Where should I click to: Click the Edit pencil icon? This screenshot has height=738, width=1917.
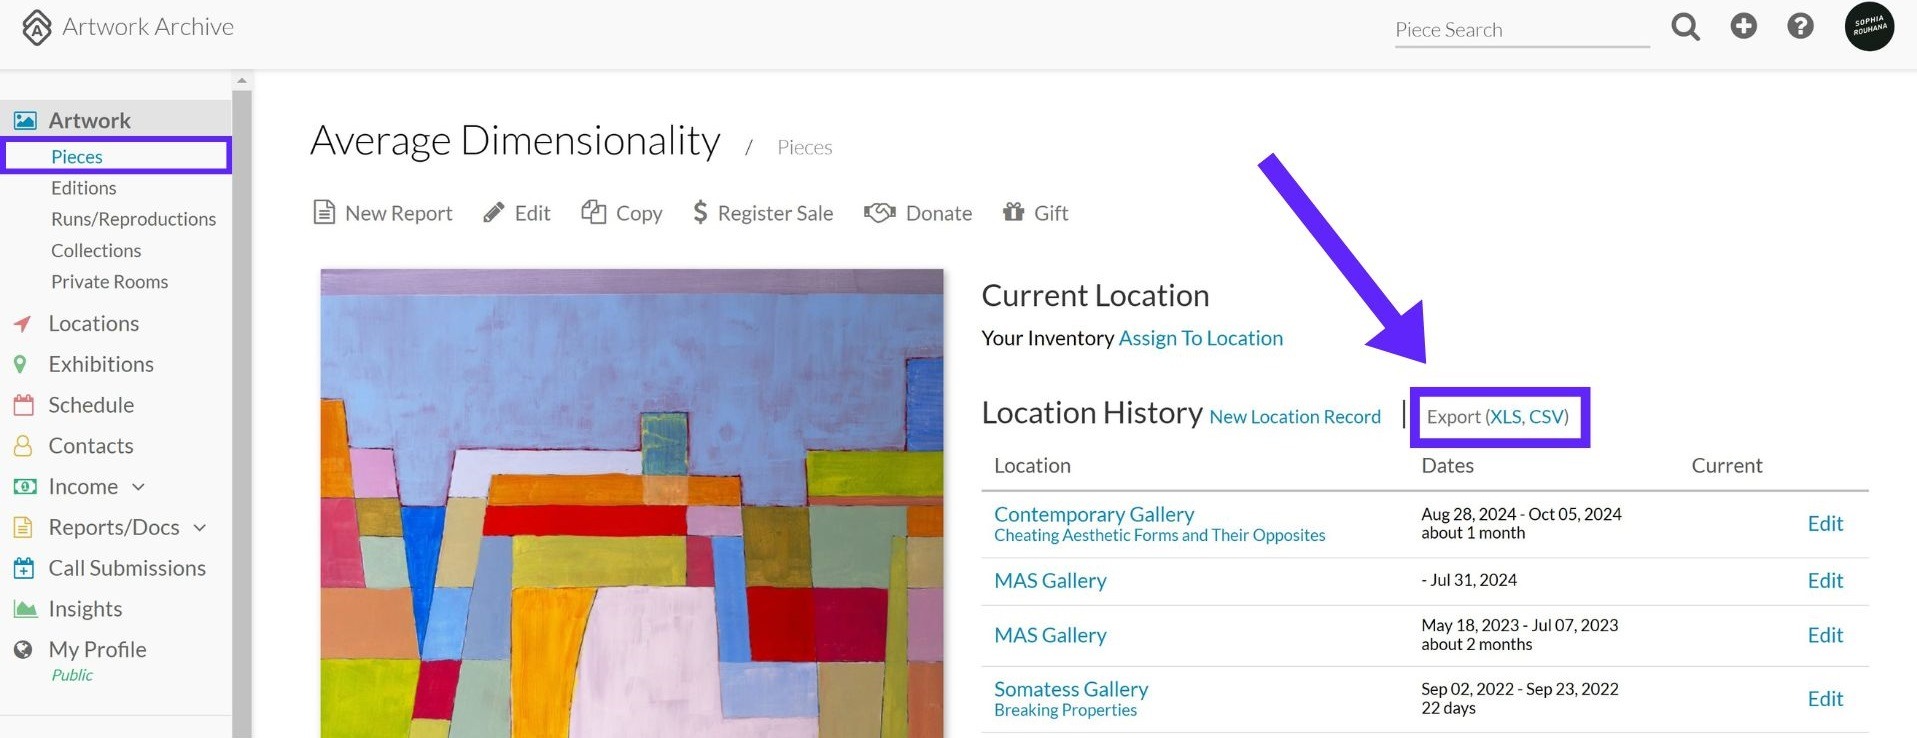click(493, 212)
